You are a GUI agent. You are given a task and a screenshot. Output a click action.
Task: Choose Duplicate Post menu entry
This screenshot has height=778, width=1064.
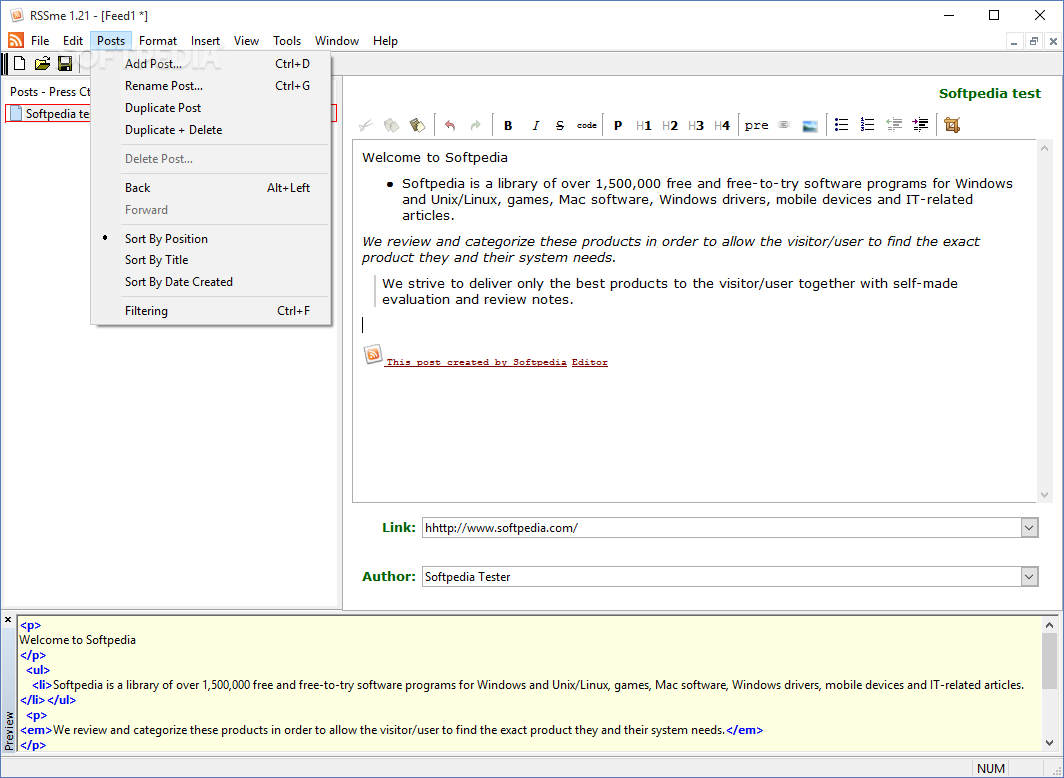pos(210,108)
